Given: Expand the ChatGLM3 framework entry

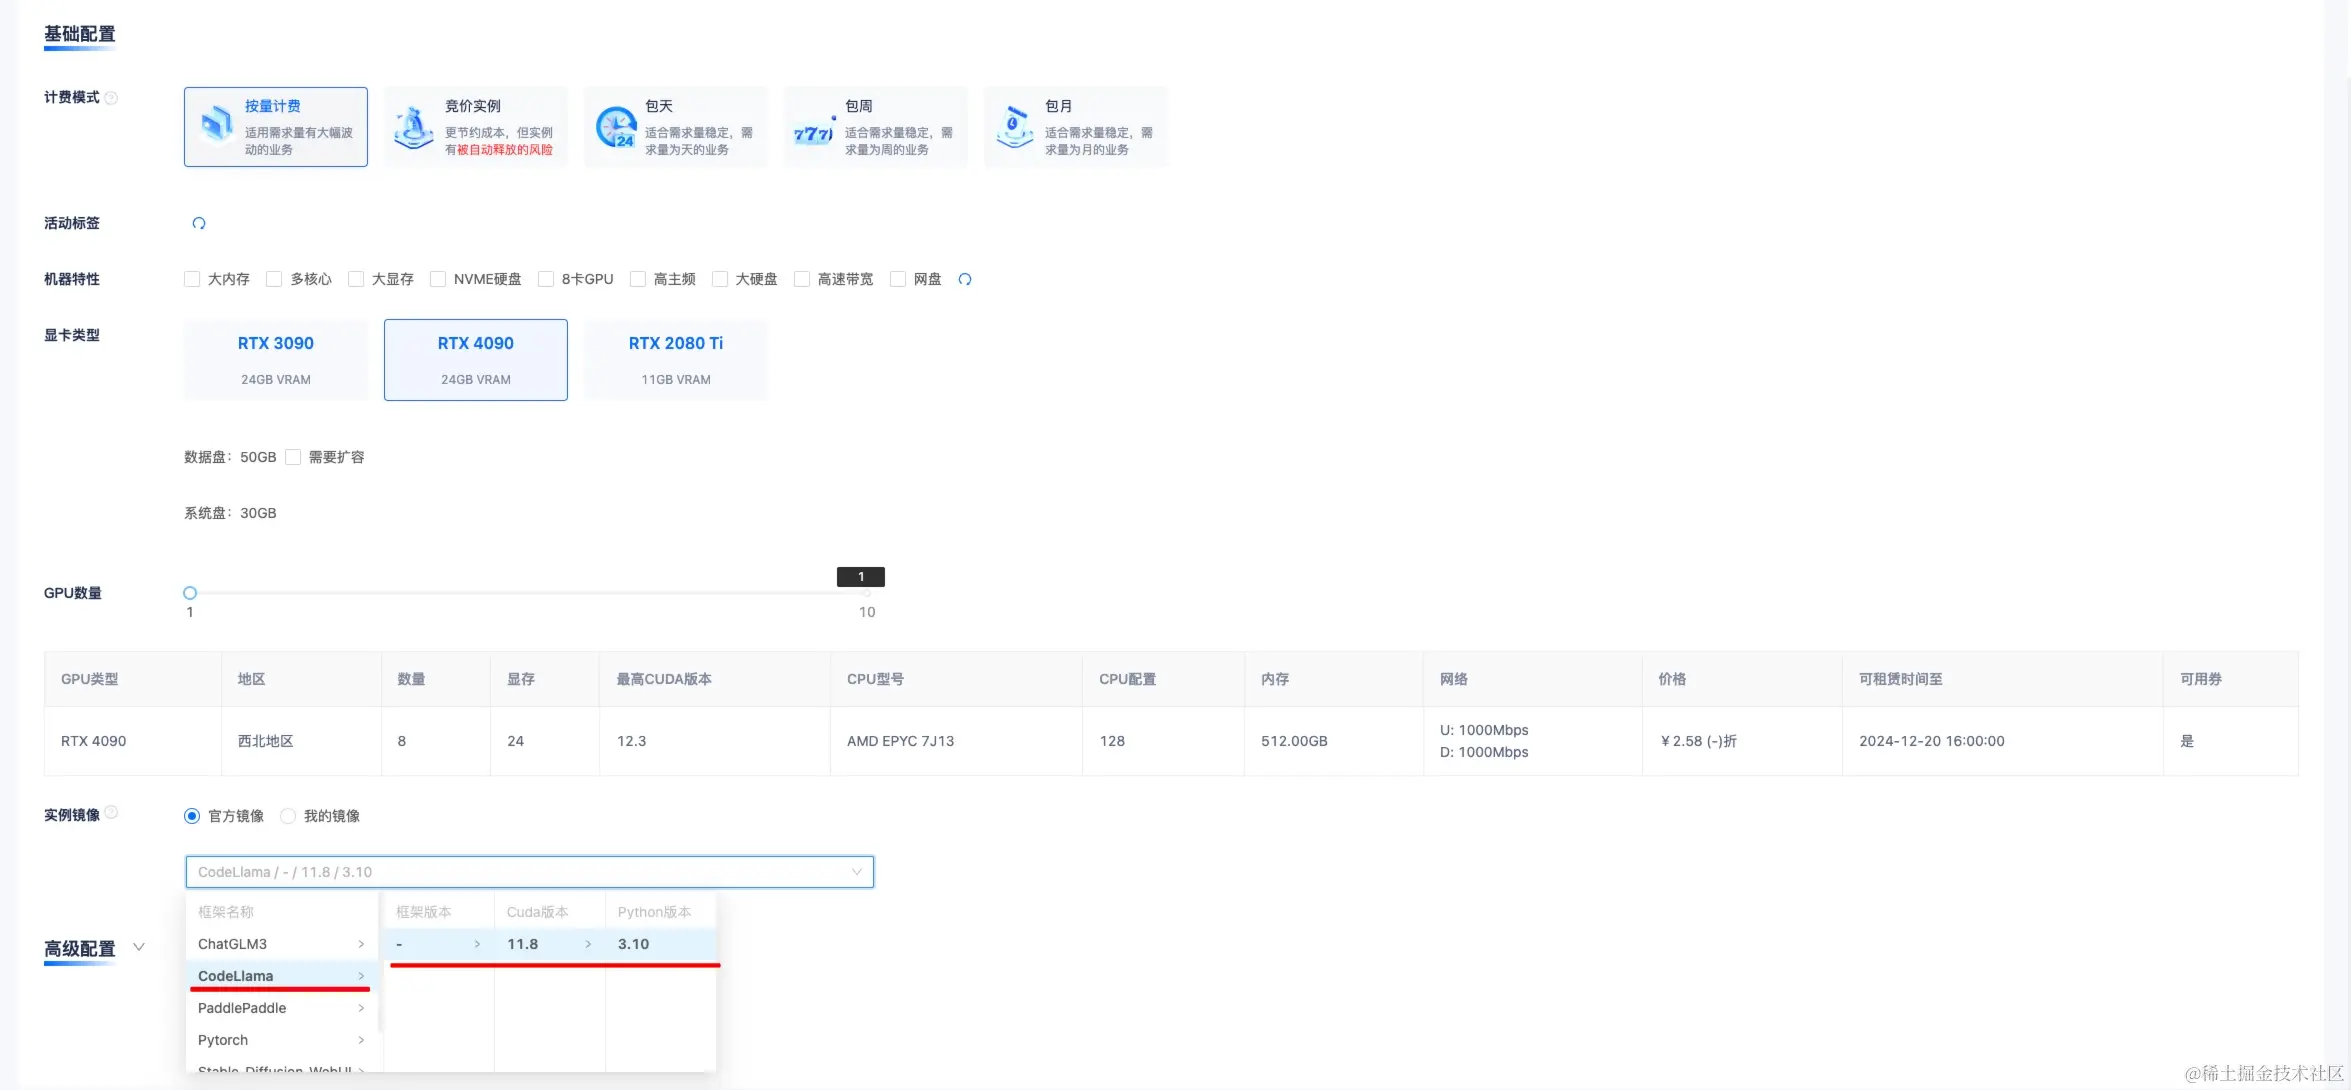Looking at the screenshot, I should click(280, 944).
